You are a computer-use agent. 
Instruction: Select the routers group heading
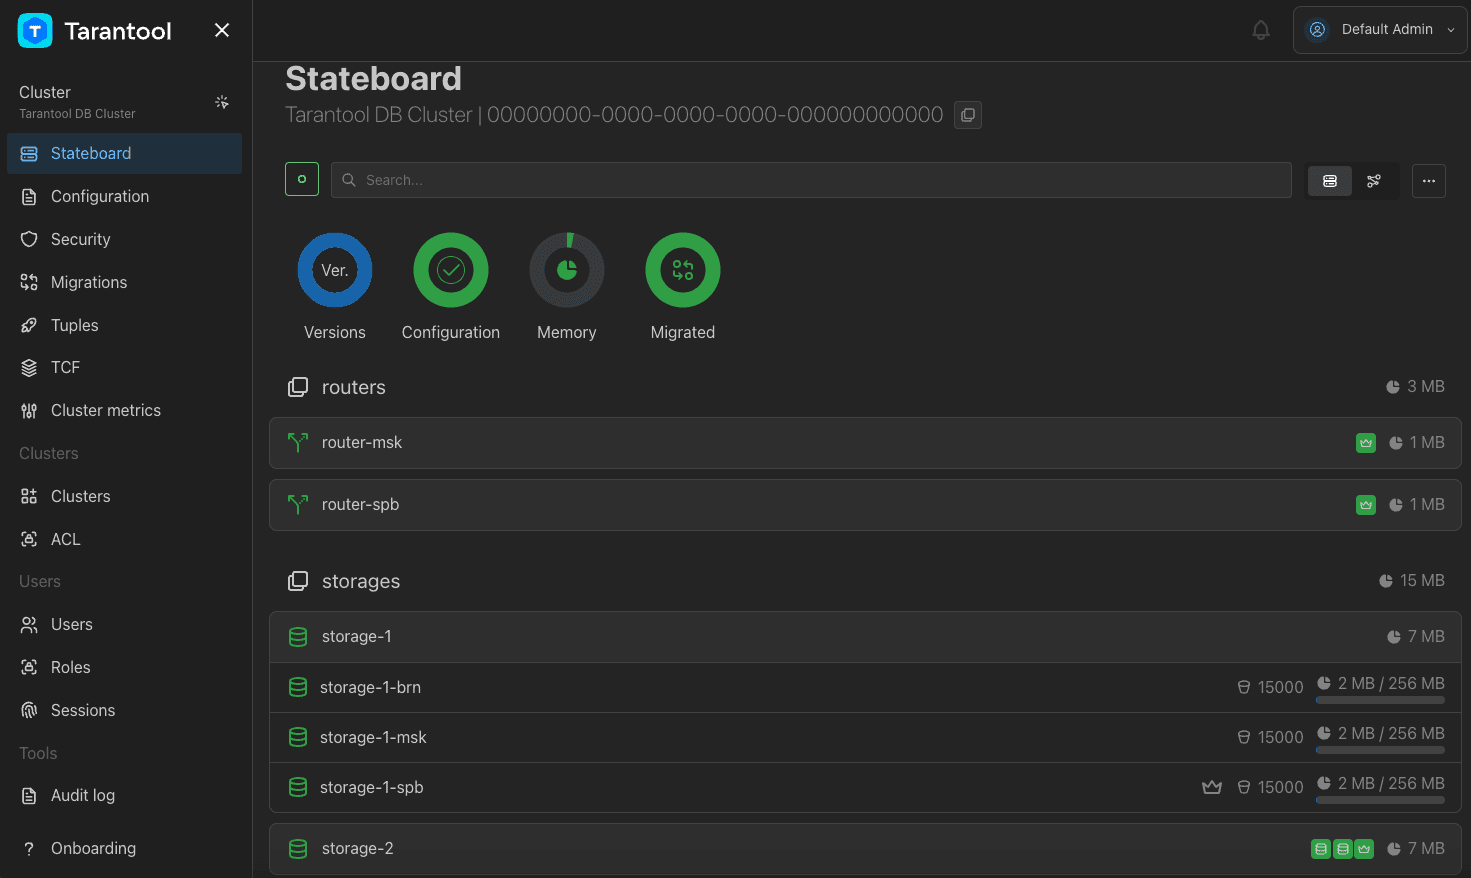[x=354, y=387]
